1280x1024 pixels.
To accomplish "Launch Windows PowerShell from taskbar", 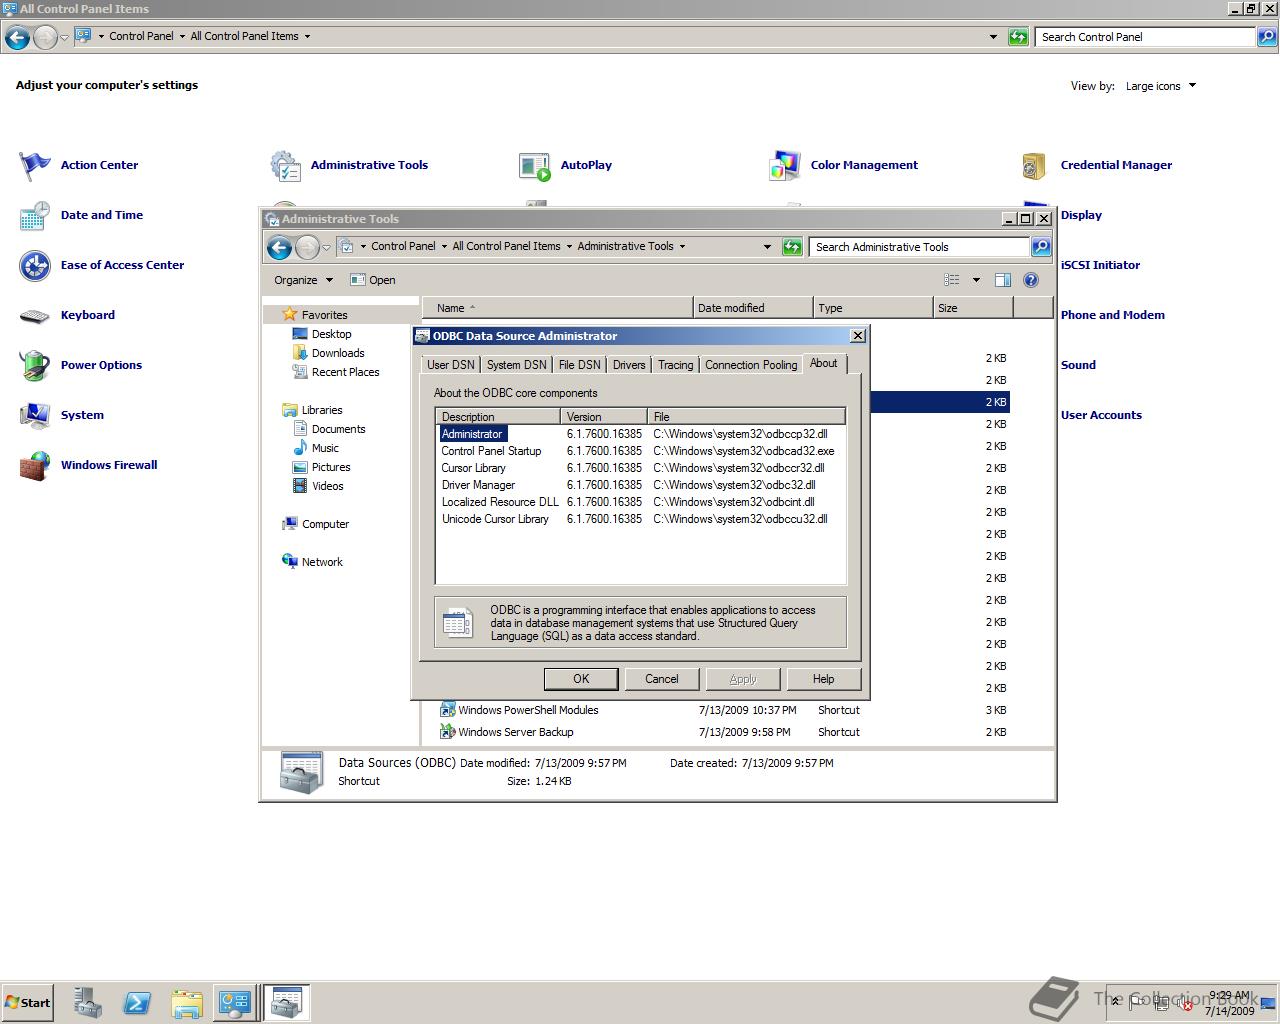I will [x=137, y=1003].
